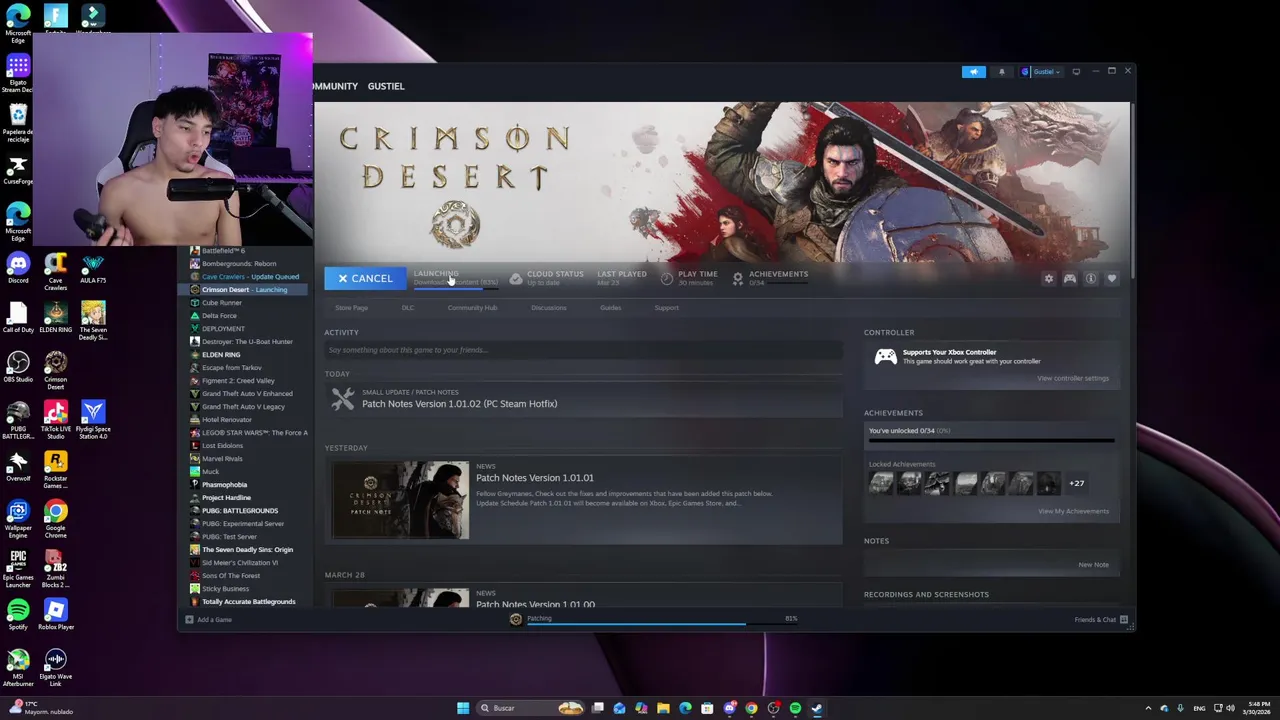Image resolution: width=1280 pixels, height=720 pixels.
Task: Open the Guides tab
Action: (x=610, y=308)
